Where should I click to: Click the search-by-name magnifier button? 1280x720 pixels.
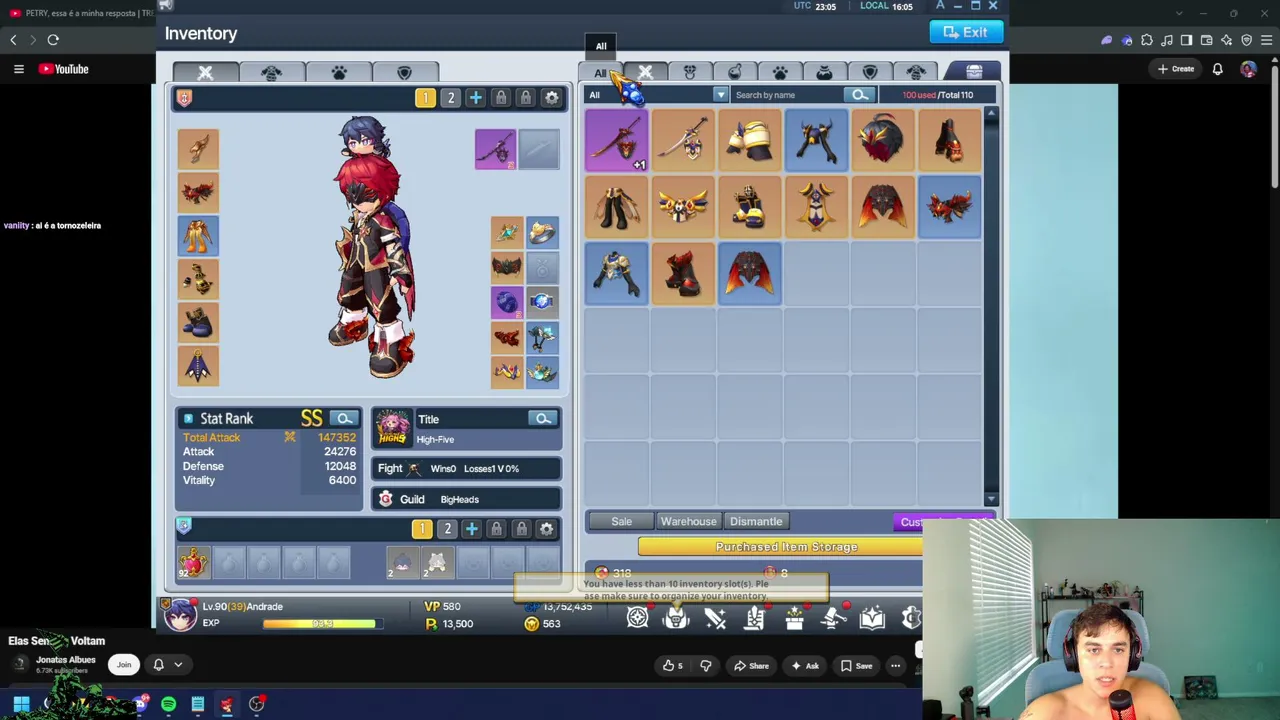click(x=860, y=95)
